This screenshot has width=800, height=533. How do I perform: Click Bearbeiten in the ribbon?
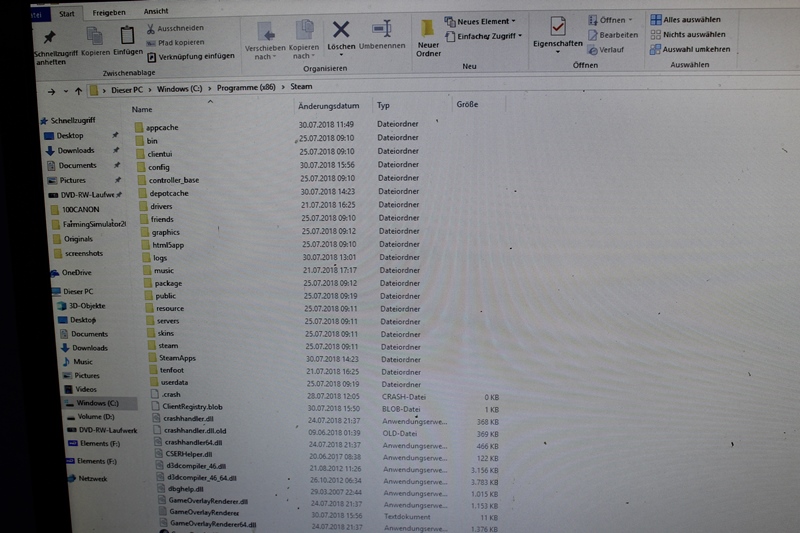click(613, 35)
